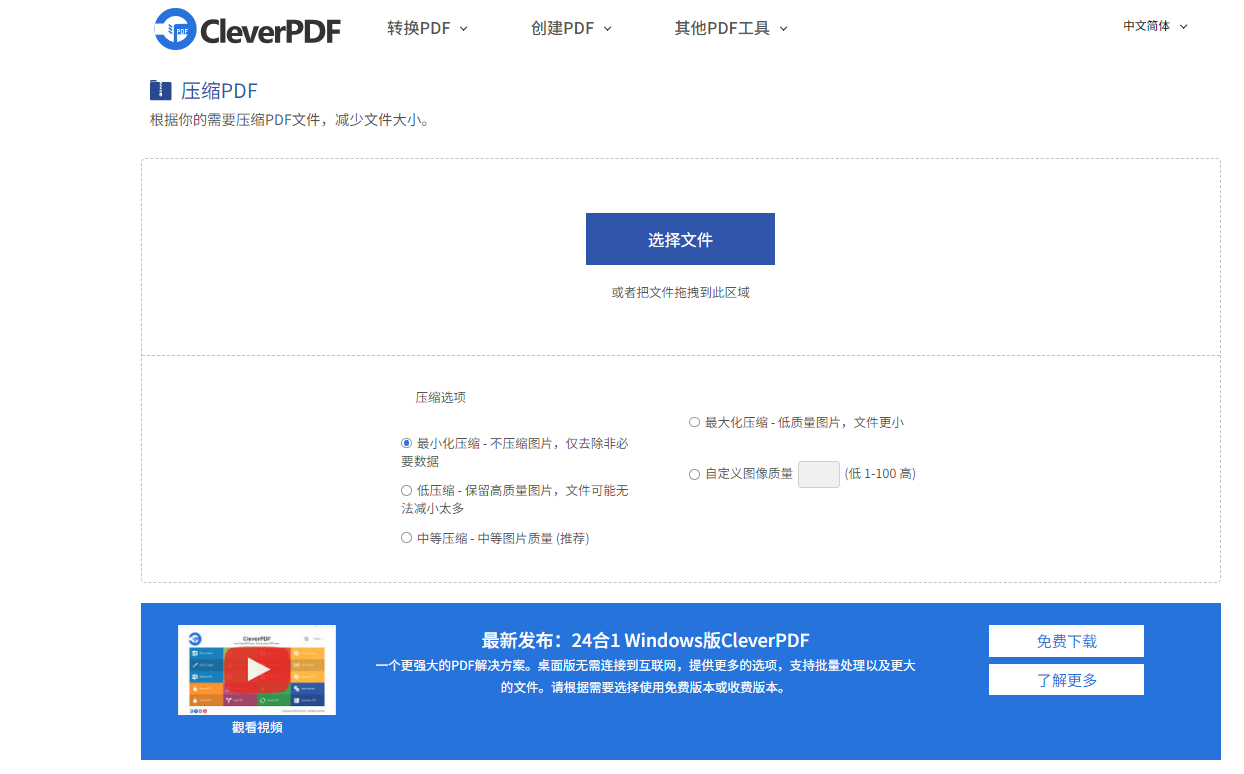
Task: Expand the 其他PDF工具 dropdown
Action: (731, 28)
